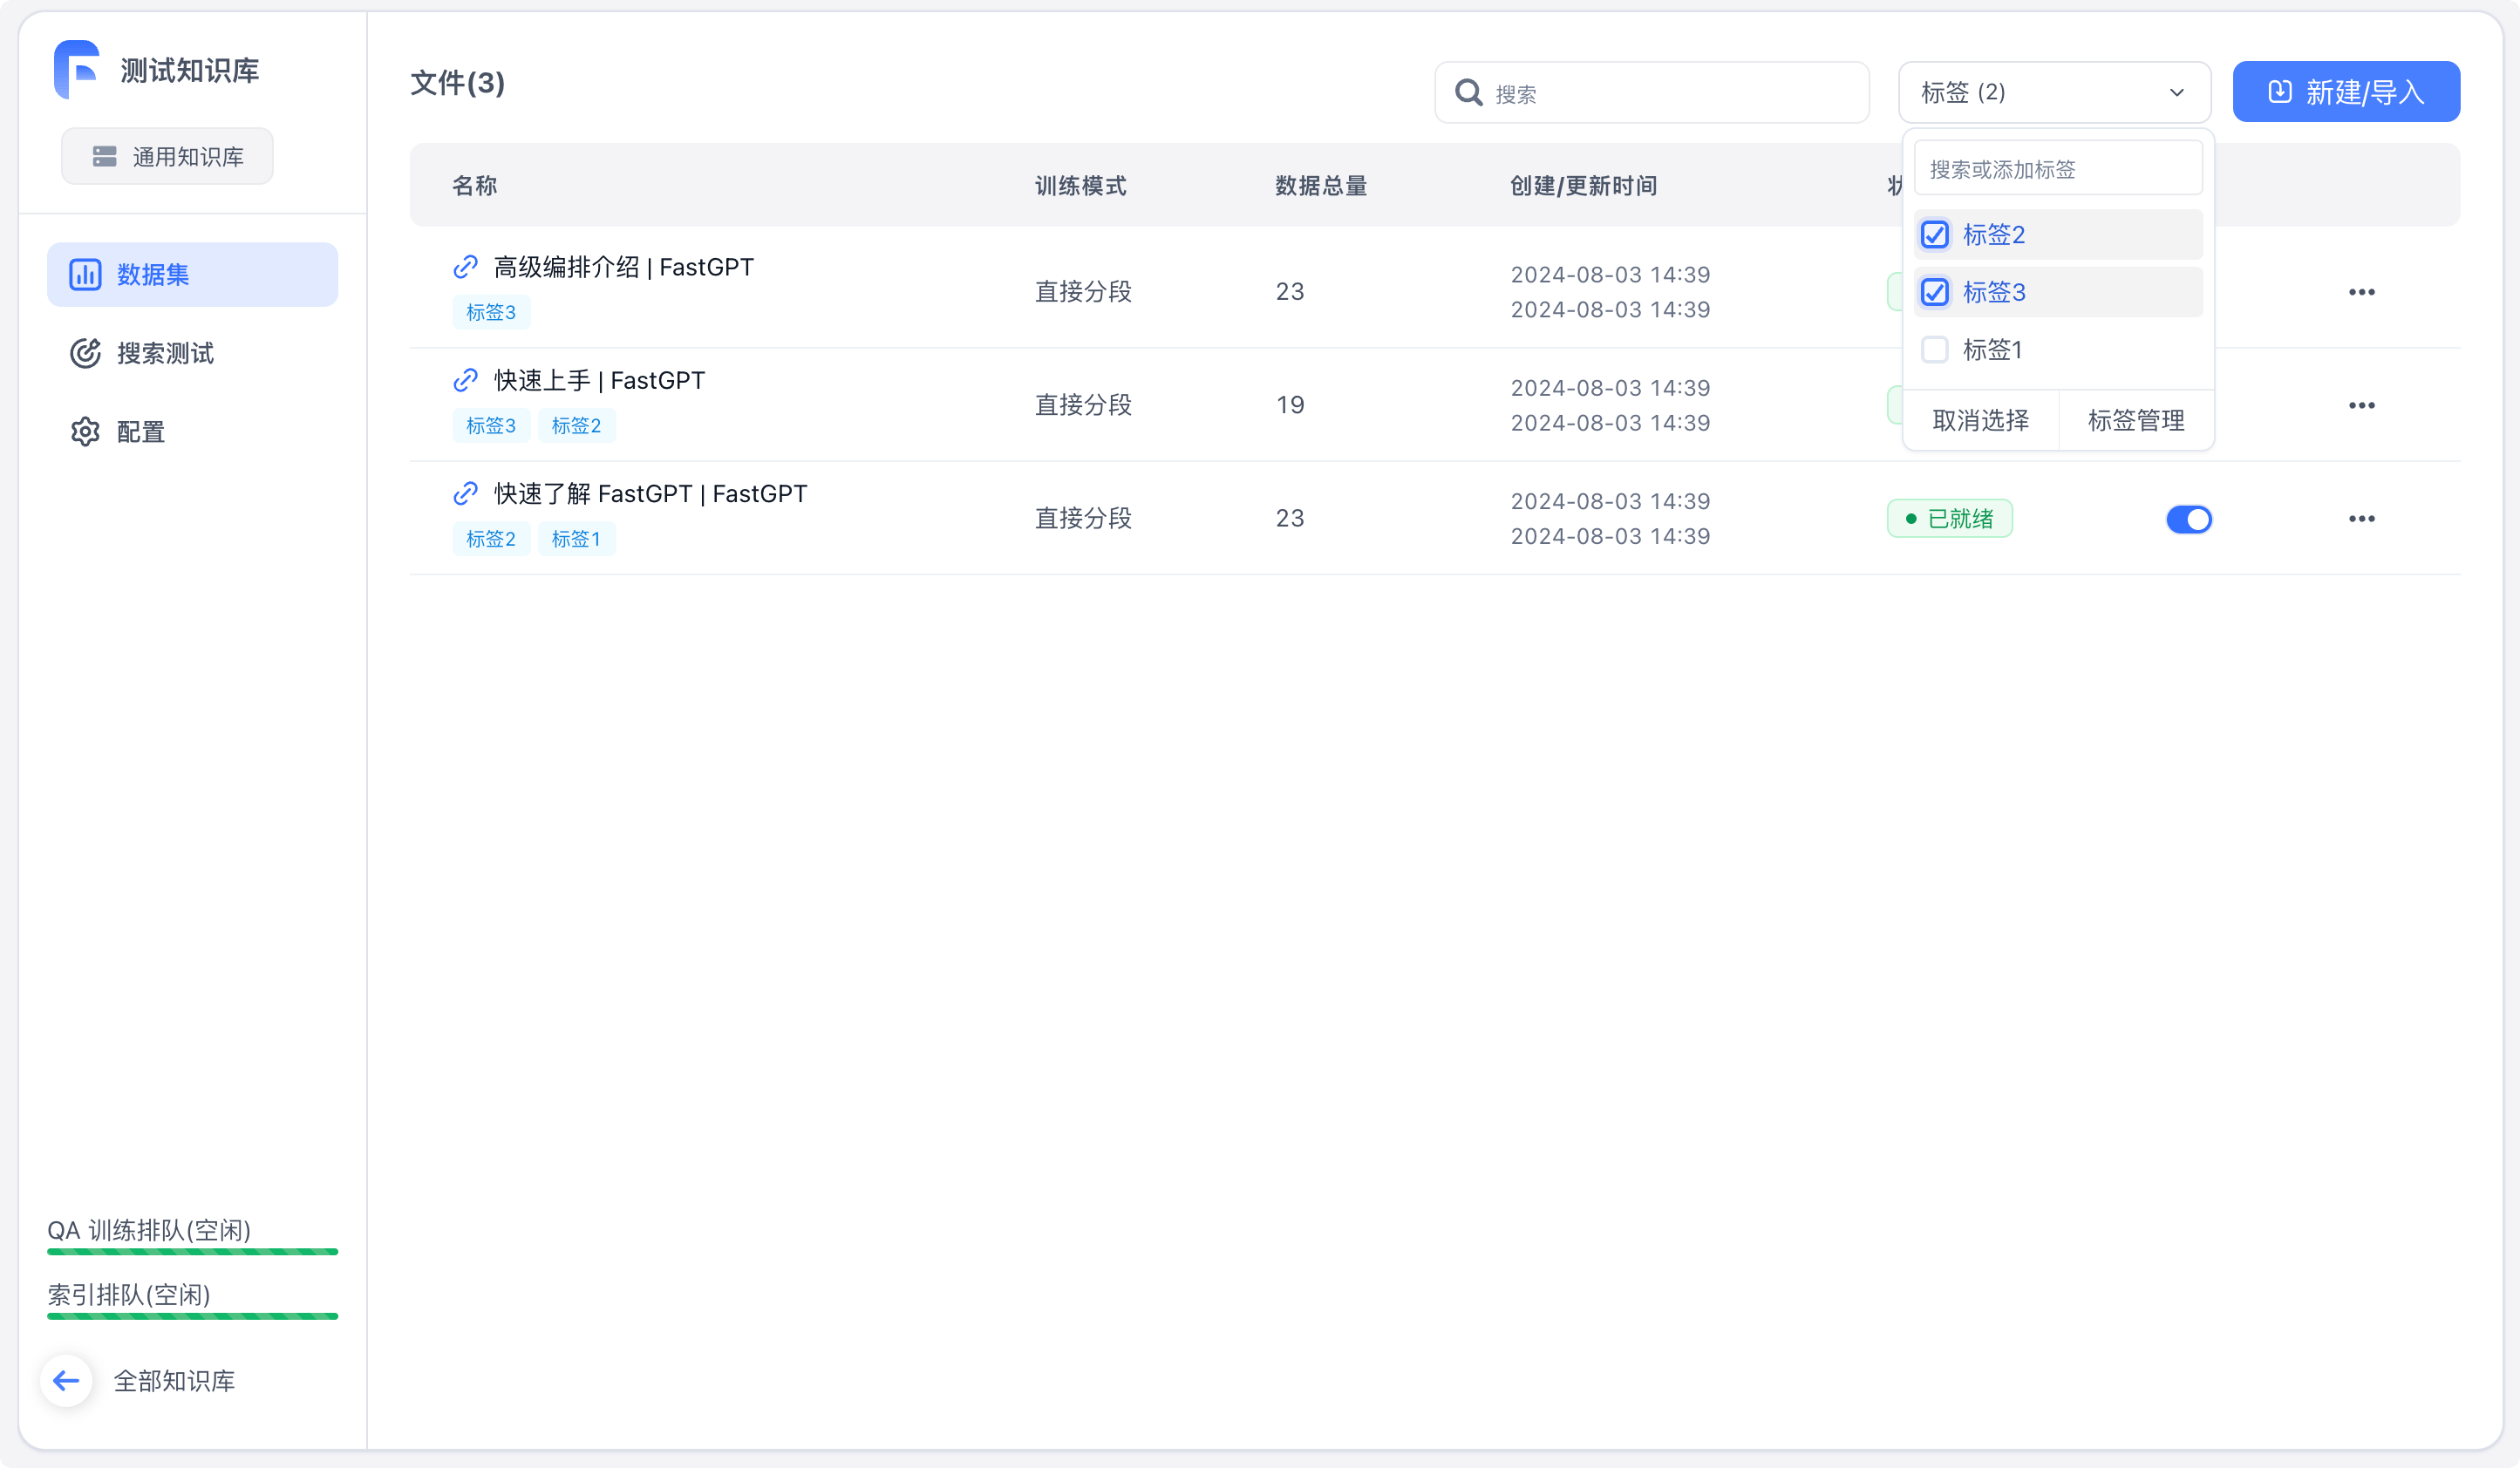Click link icon beside 快速上手 file
This screenshot has height=1468, width=2520.
(465, 380)
